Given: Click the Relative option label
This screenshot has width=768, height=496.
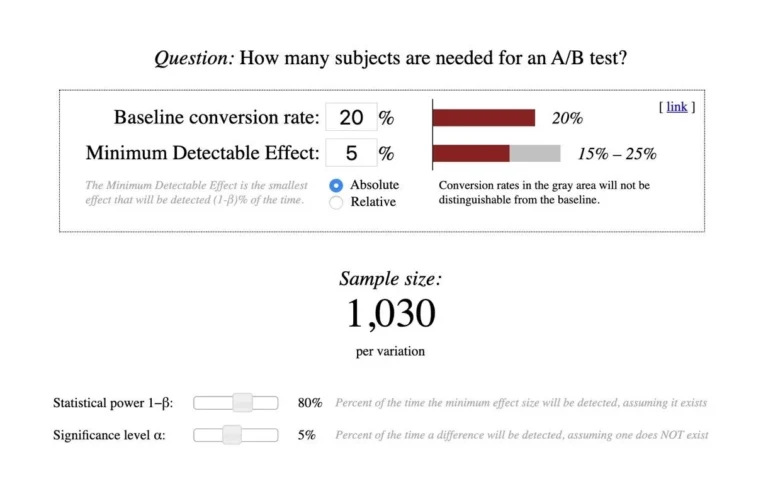Looking at the screenshot, I should click(x=373, y=202).
